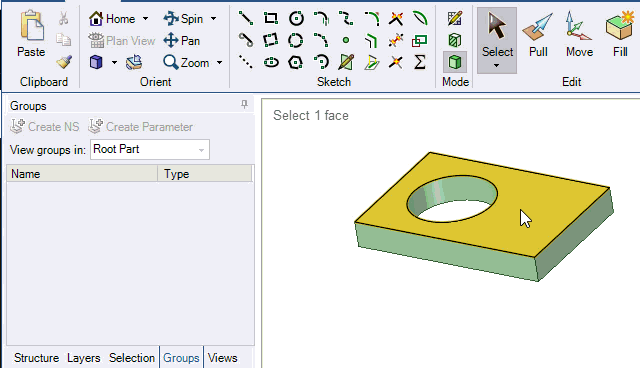Switch to Sketch mode
This screenshot has width=640, height=368.
[455, 18]
